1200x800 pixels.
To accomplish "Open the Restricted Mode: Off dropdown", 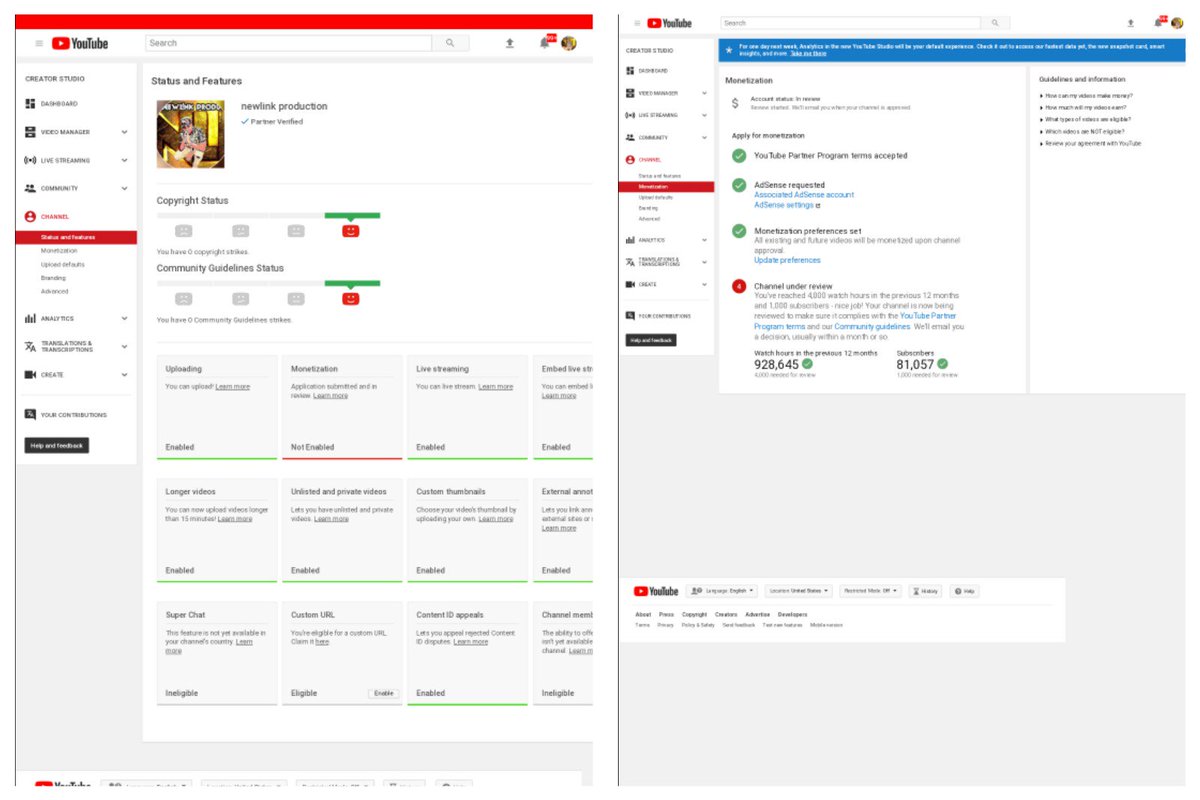I will [870, 591].
